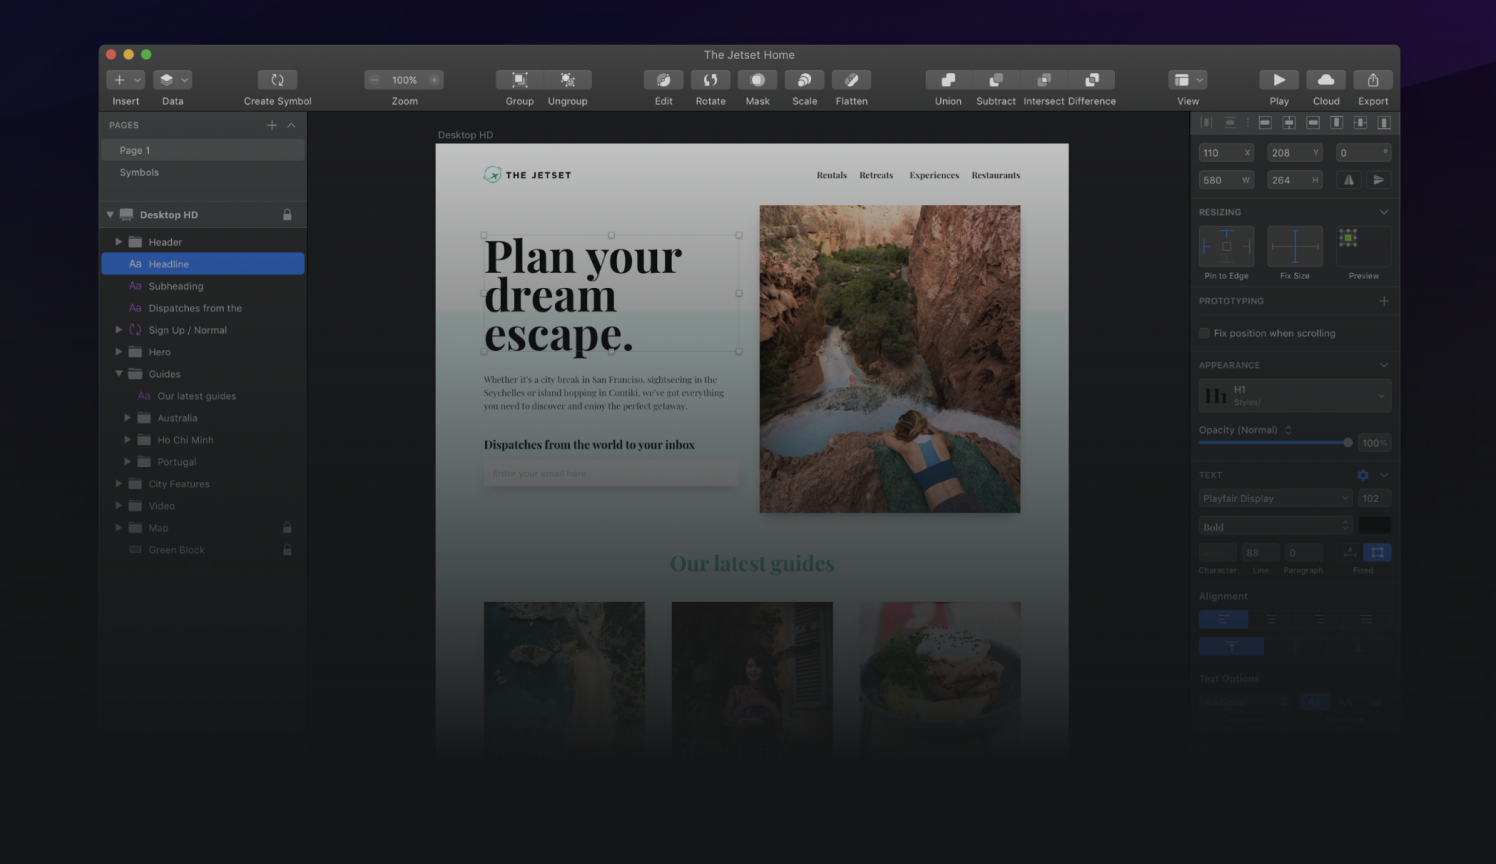Open the Playfair Display font dropdown
Viewport: 1496px width, 864px height.
point(1276,498)
